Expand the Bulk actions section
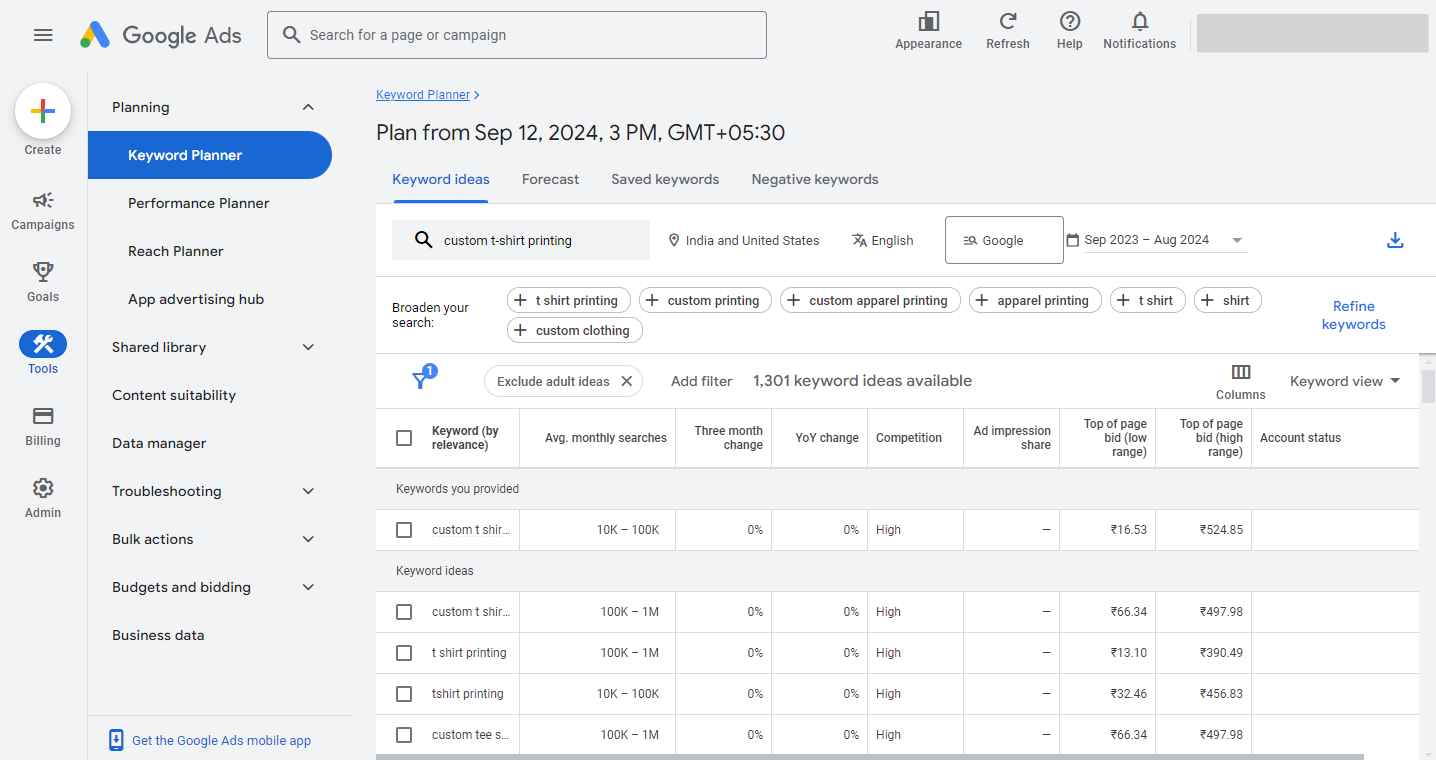 [308, 539]
